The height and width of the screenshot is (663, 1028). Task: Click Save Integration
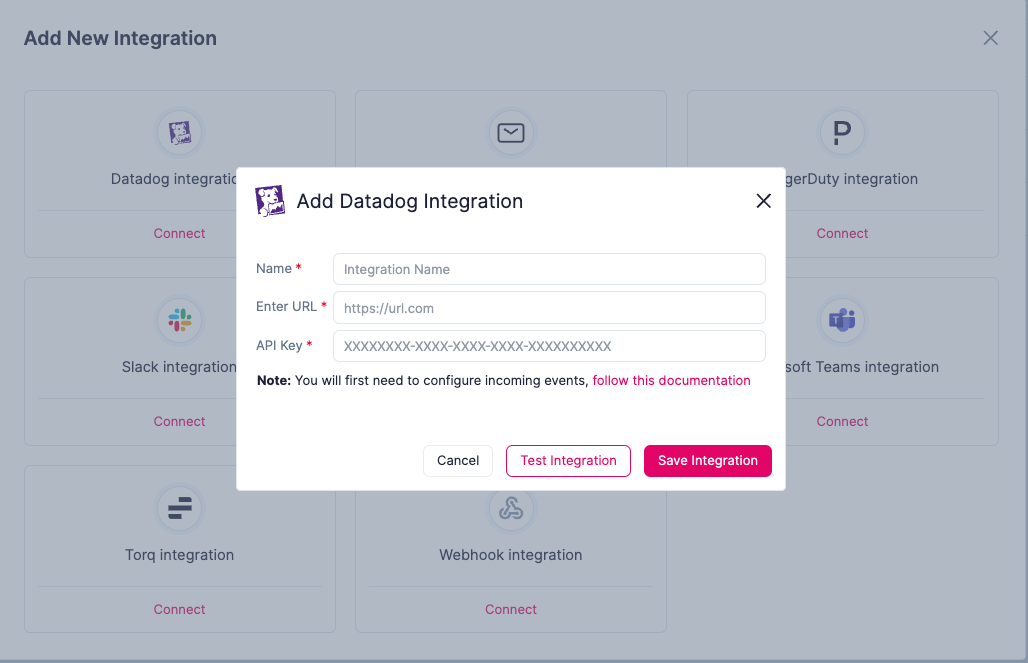(707, 461)
